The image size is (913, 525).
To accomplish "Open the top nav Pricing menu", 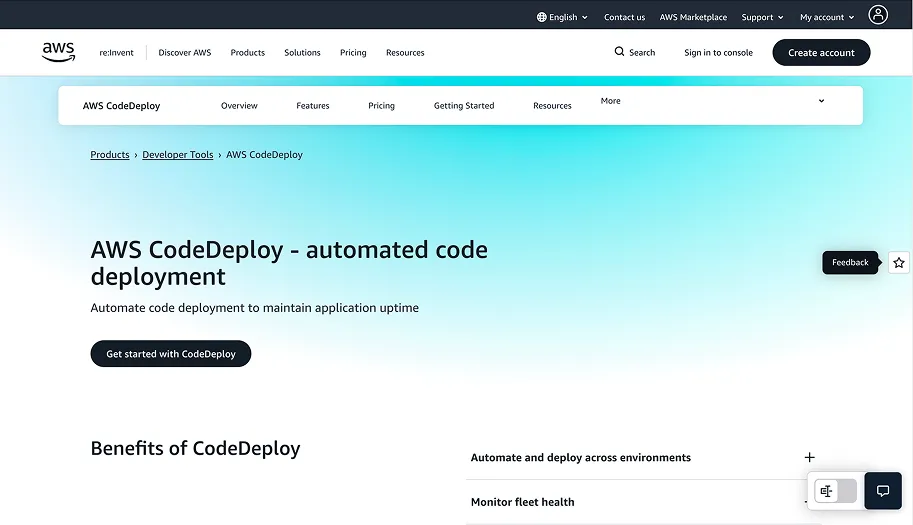I will [x=353, y=52].
